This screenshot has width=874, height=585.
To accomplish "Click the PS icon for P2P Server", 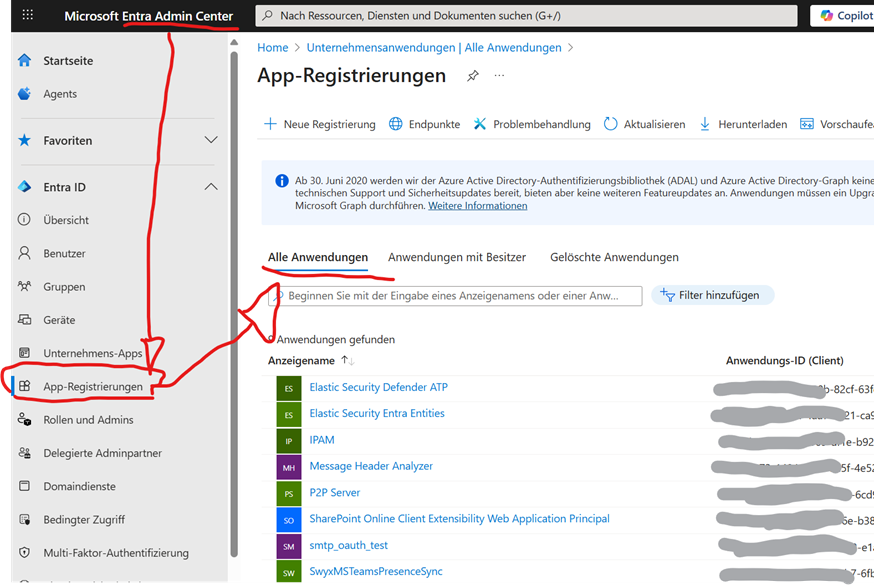I will point(289,494).
